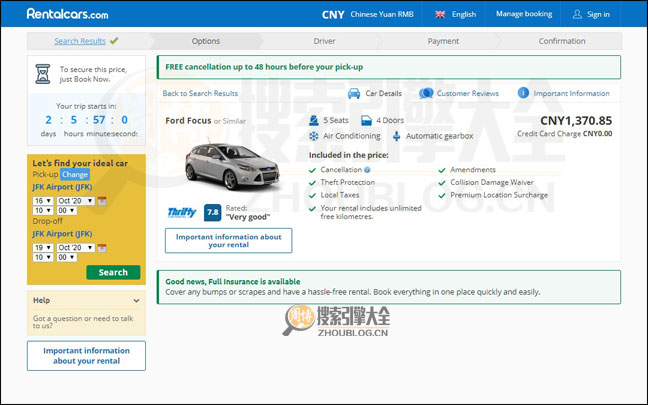
Task: Click the hourglass icon in the timer box
Action: pos(43,74)
